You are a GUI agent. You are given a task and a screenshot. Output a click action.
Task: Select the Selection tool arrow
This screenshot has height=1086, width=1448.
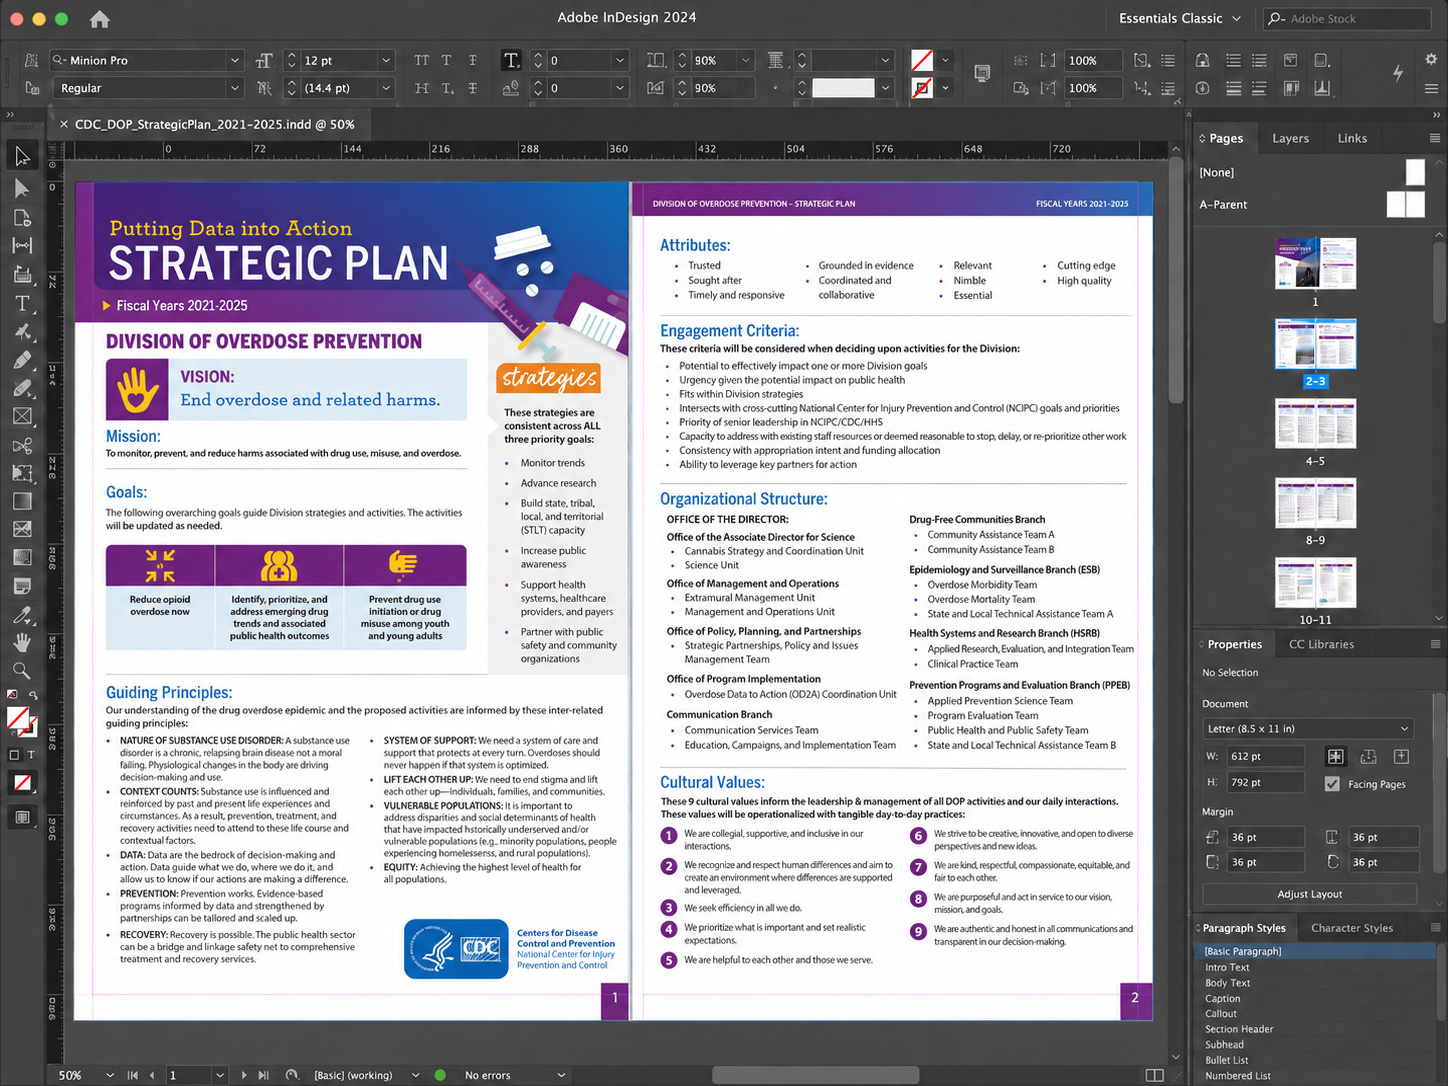click(22, 156)
